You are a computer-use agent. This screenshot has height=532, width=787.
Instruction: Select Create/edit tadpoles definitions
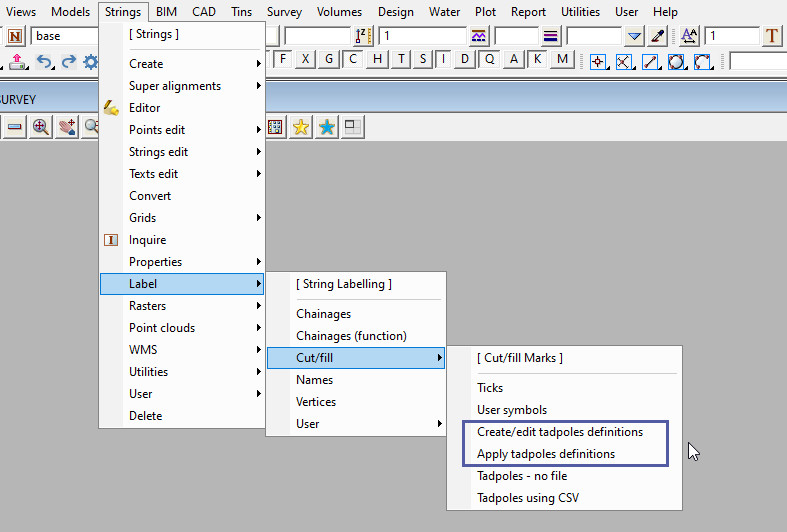point(559,432)
